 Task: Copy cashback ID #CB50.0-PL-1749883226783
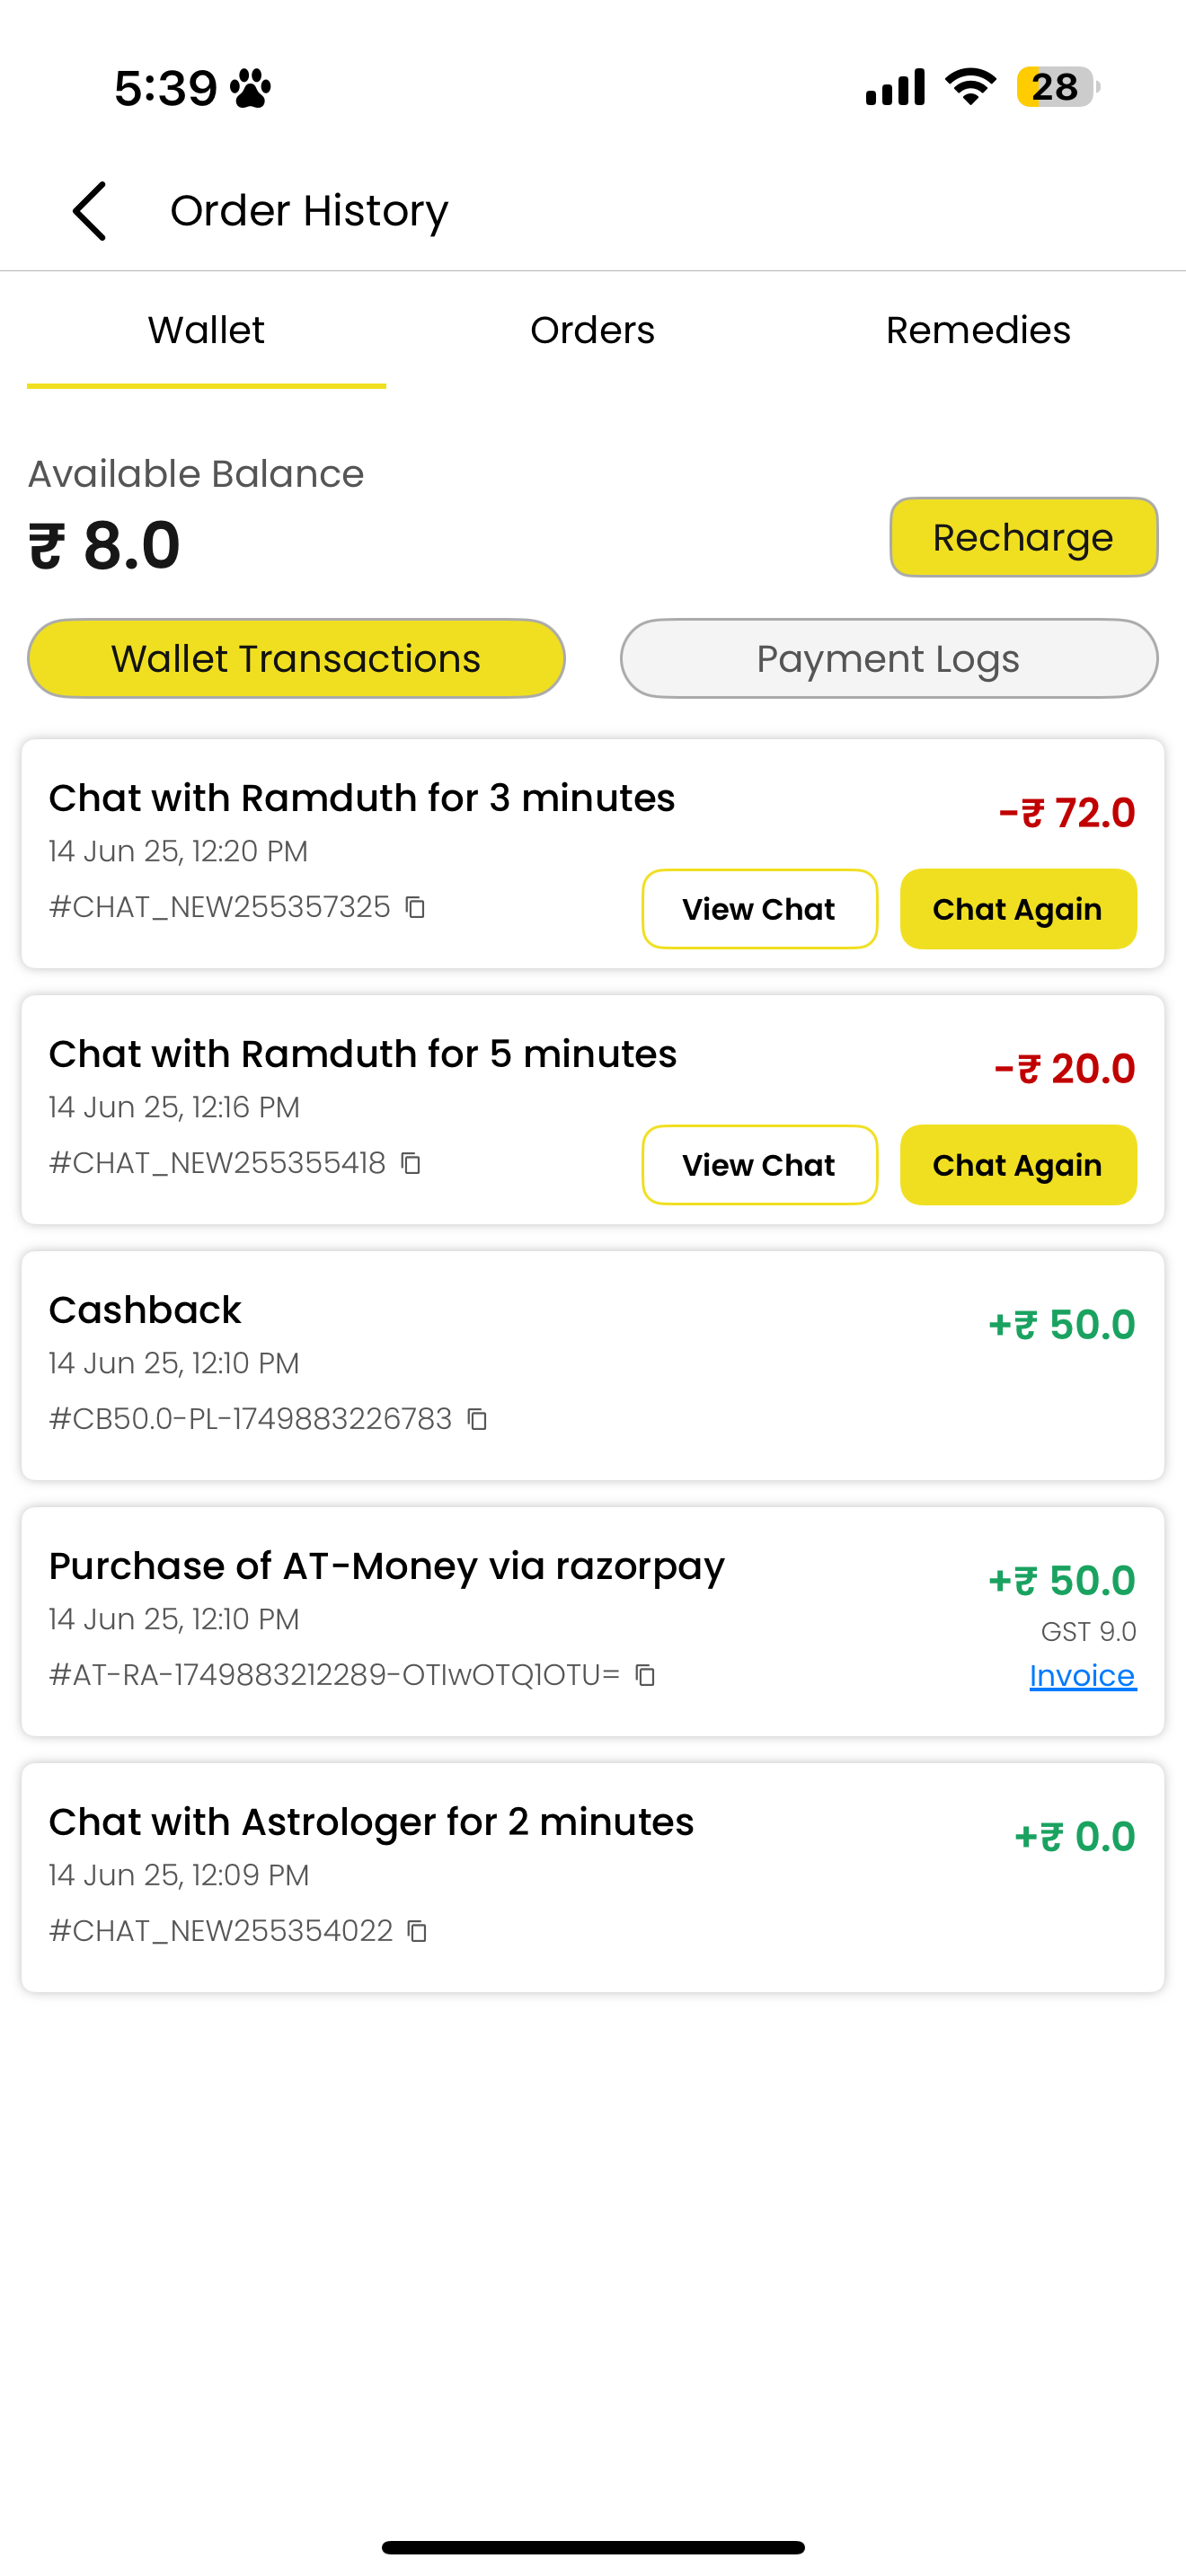478,1419
